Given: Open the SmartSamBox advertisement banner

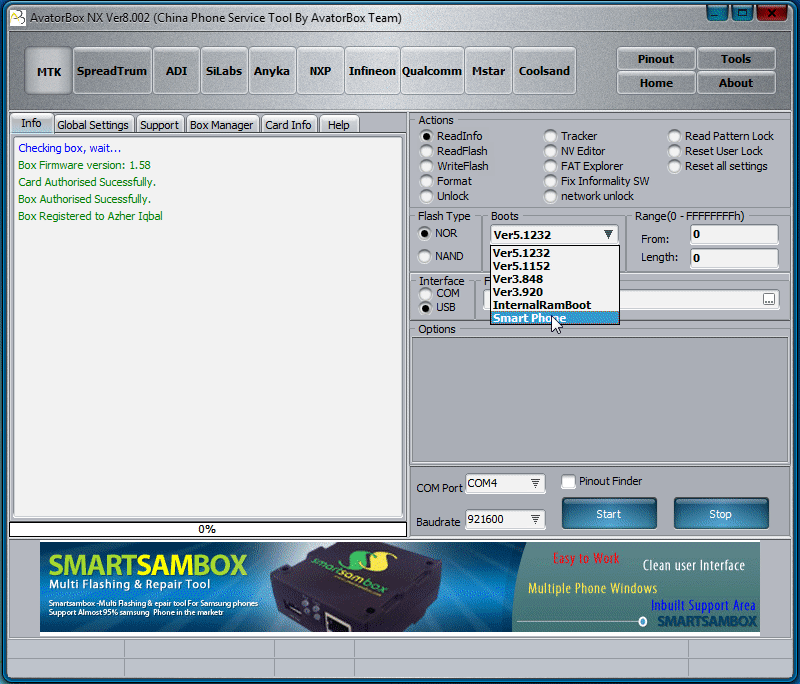Looking at the screenshot, I should click(399, 587).
